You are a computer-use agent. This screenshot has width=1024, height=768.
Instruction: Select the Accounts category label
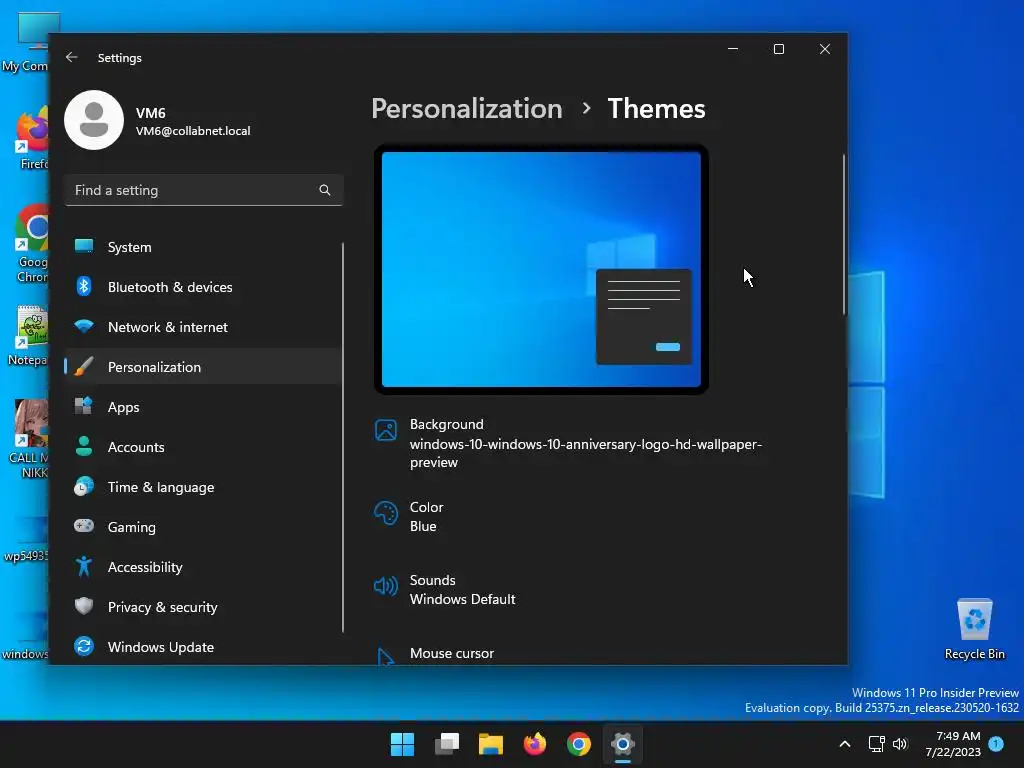[136, 447]
